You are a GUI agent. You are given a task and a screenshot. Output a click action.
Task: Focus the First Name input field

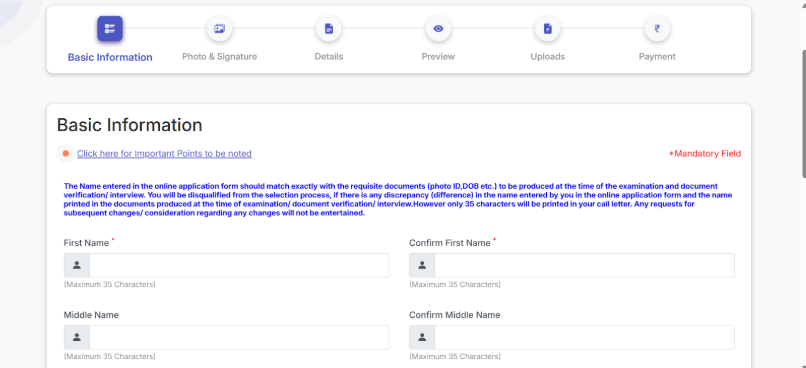click(x=239, y=265)
